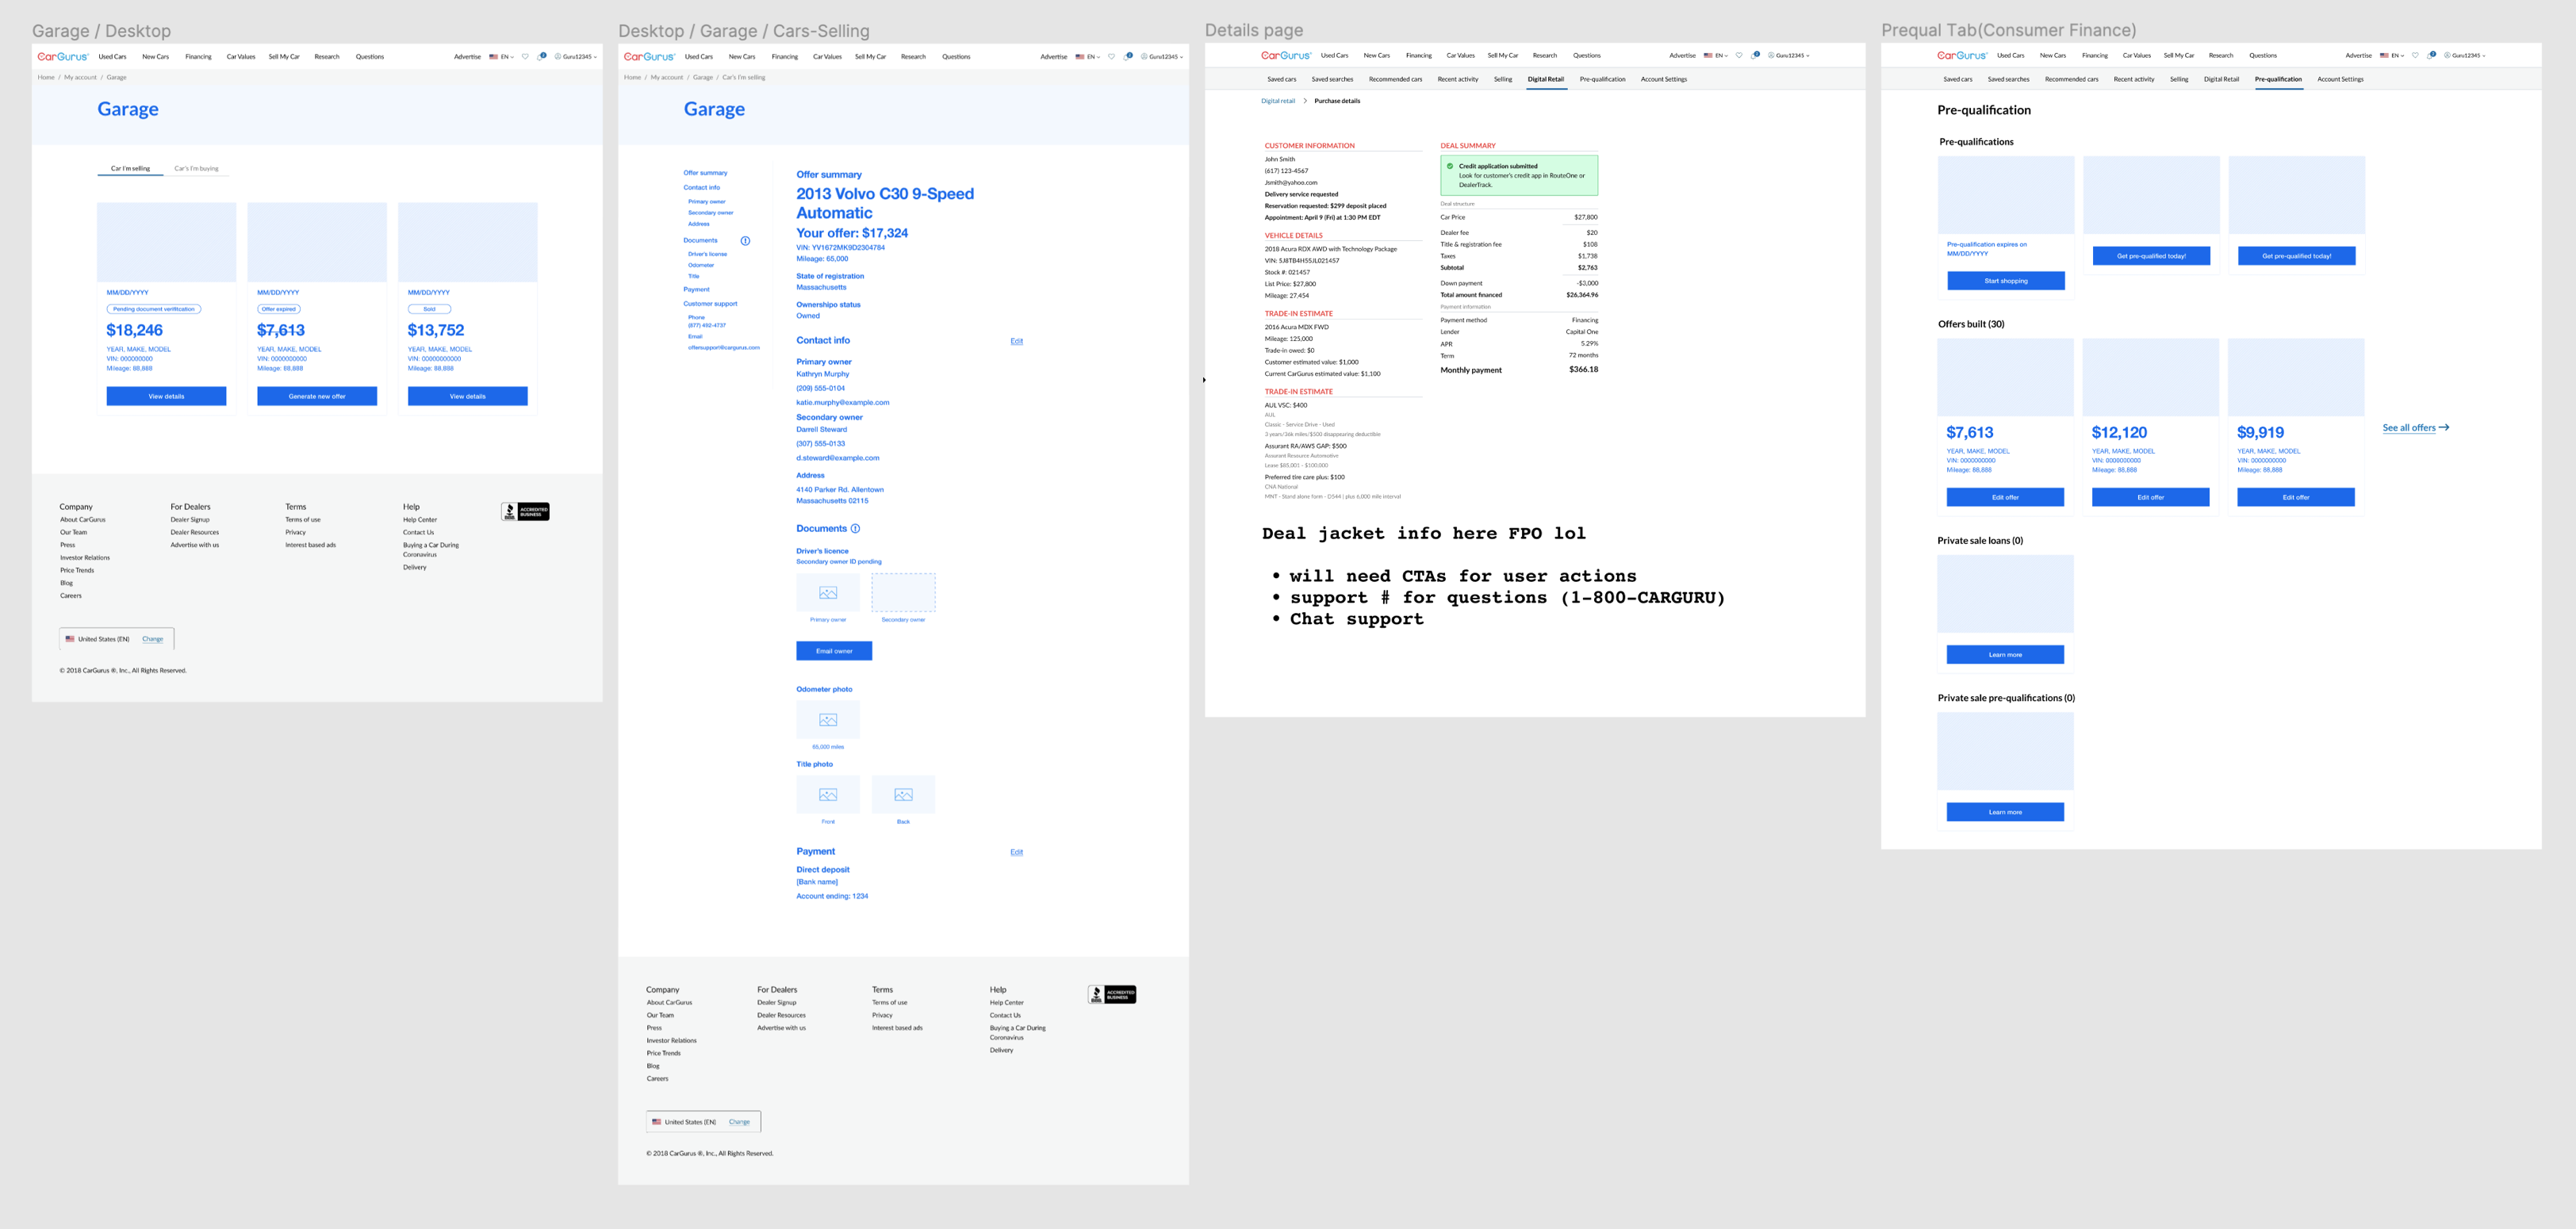The image size is (2576, 1229).
Task: Open Saved cars tab in Details page
Action: (x=1281, y=79)
